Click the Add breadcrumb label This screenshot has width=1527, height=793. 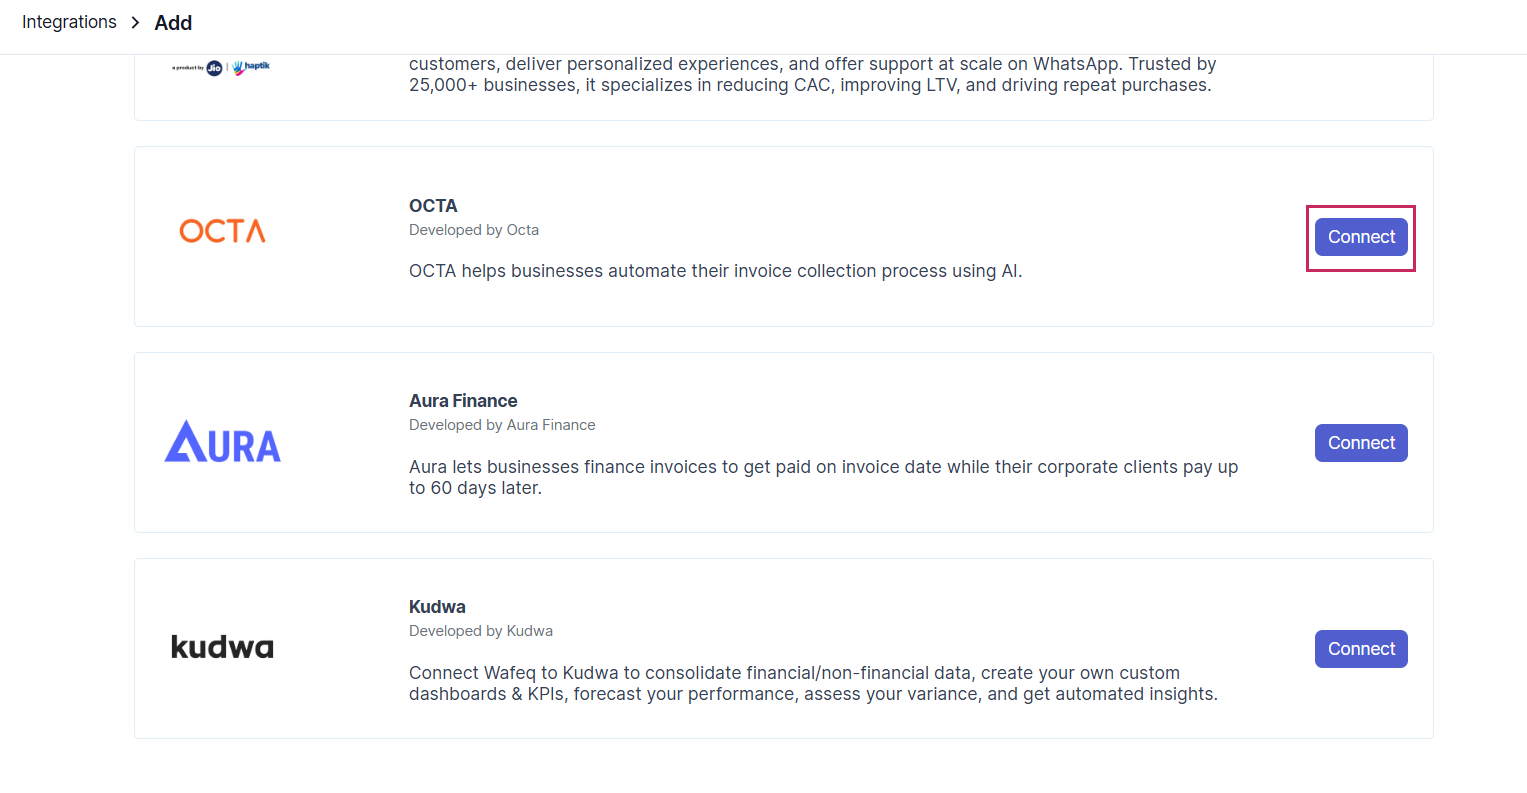point(173,23)
